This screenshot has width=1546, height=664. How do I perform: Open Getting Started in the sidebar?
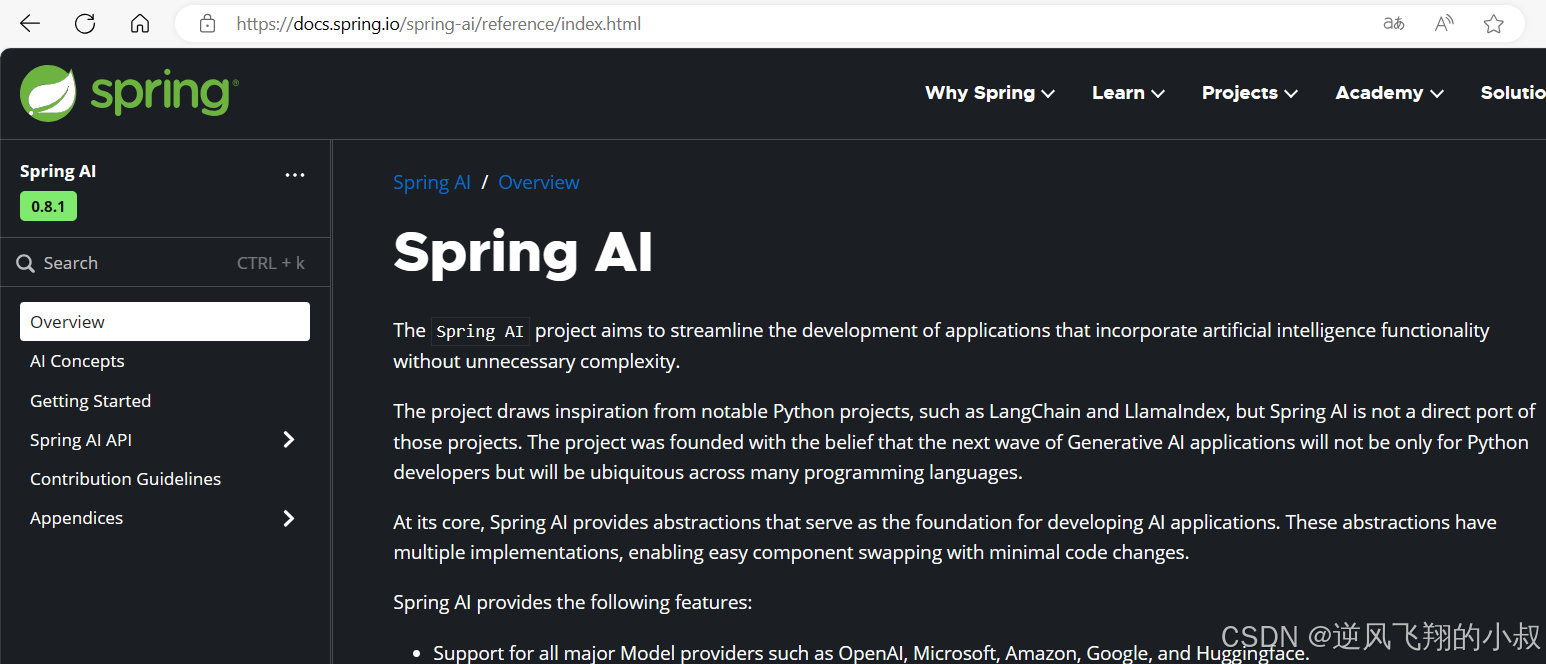pos(90,401)
